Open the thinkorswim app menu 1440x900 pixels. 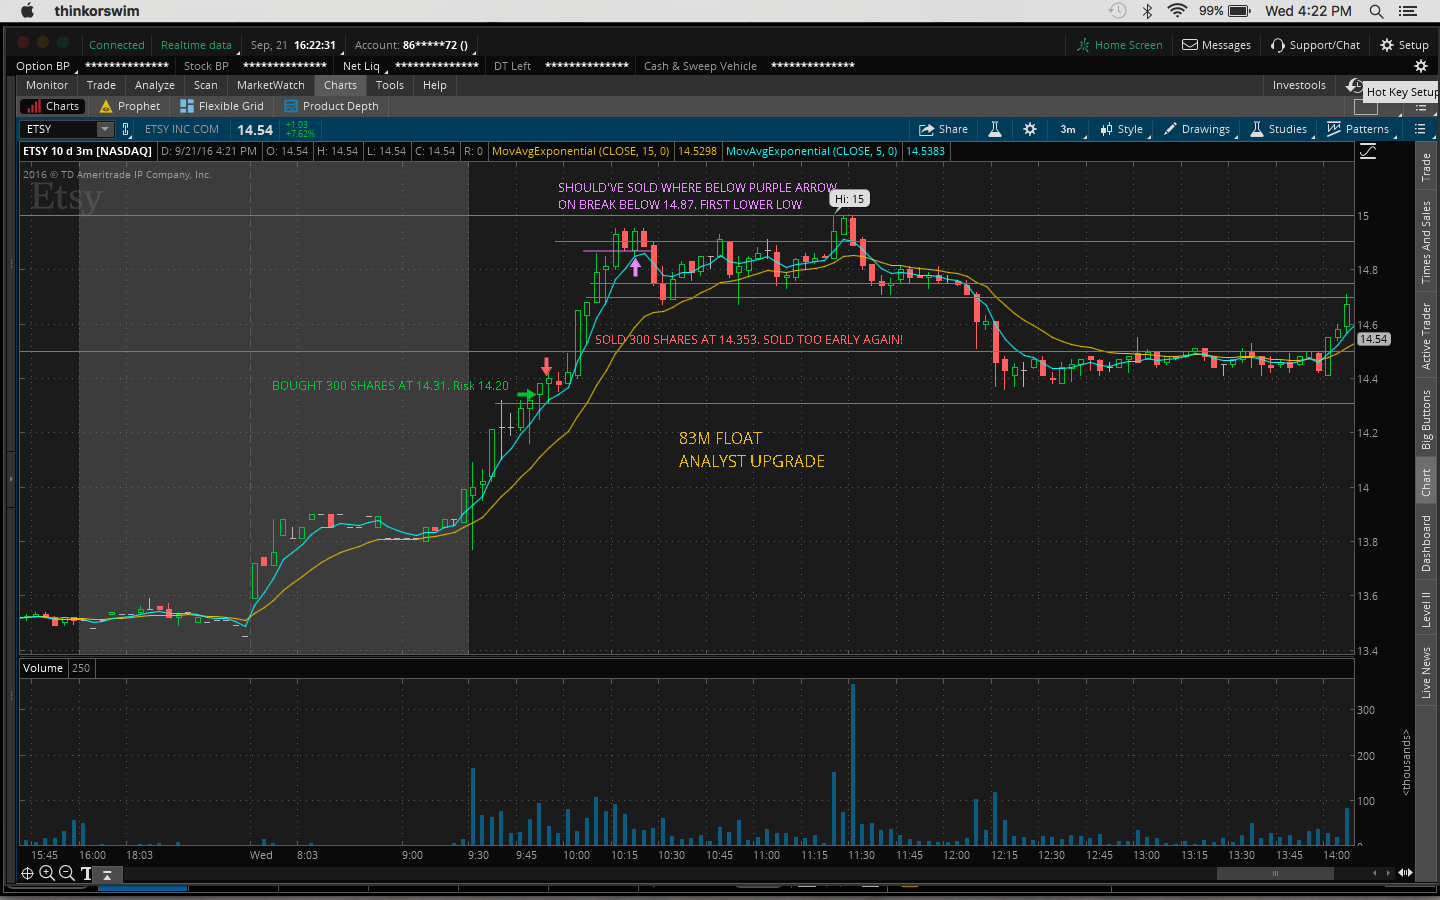pyautogui.click(x=97, y=11)
